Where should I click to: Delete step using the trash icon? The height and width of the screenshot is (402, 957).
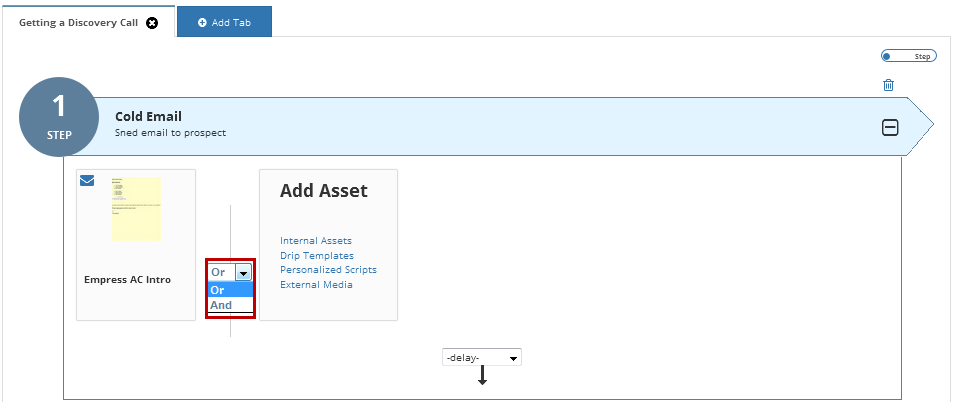(889, 85)
